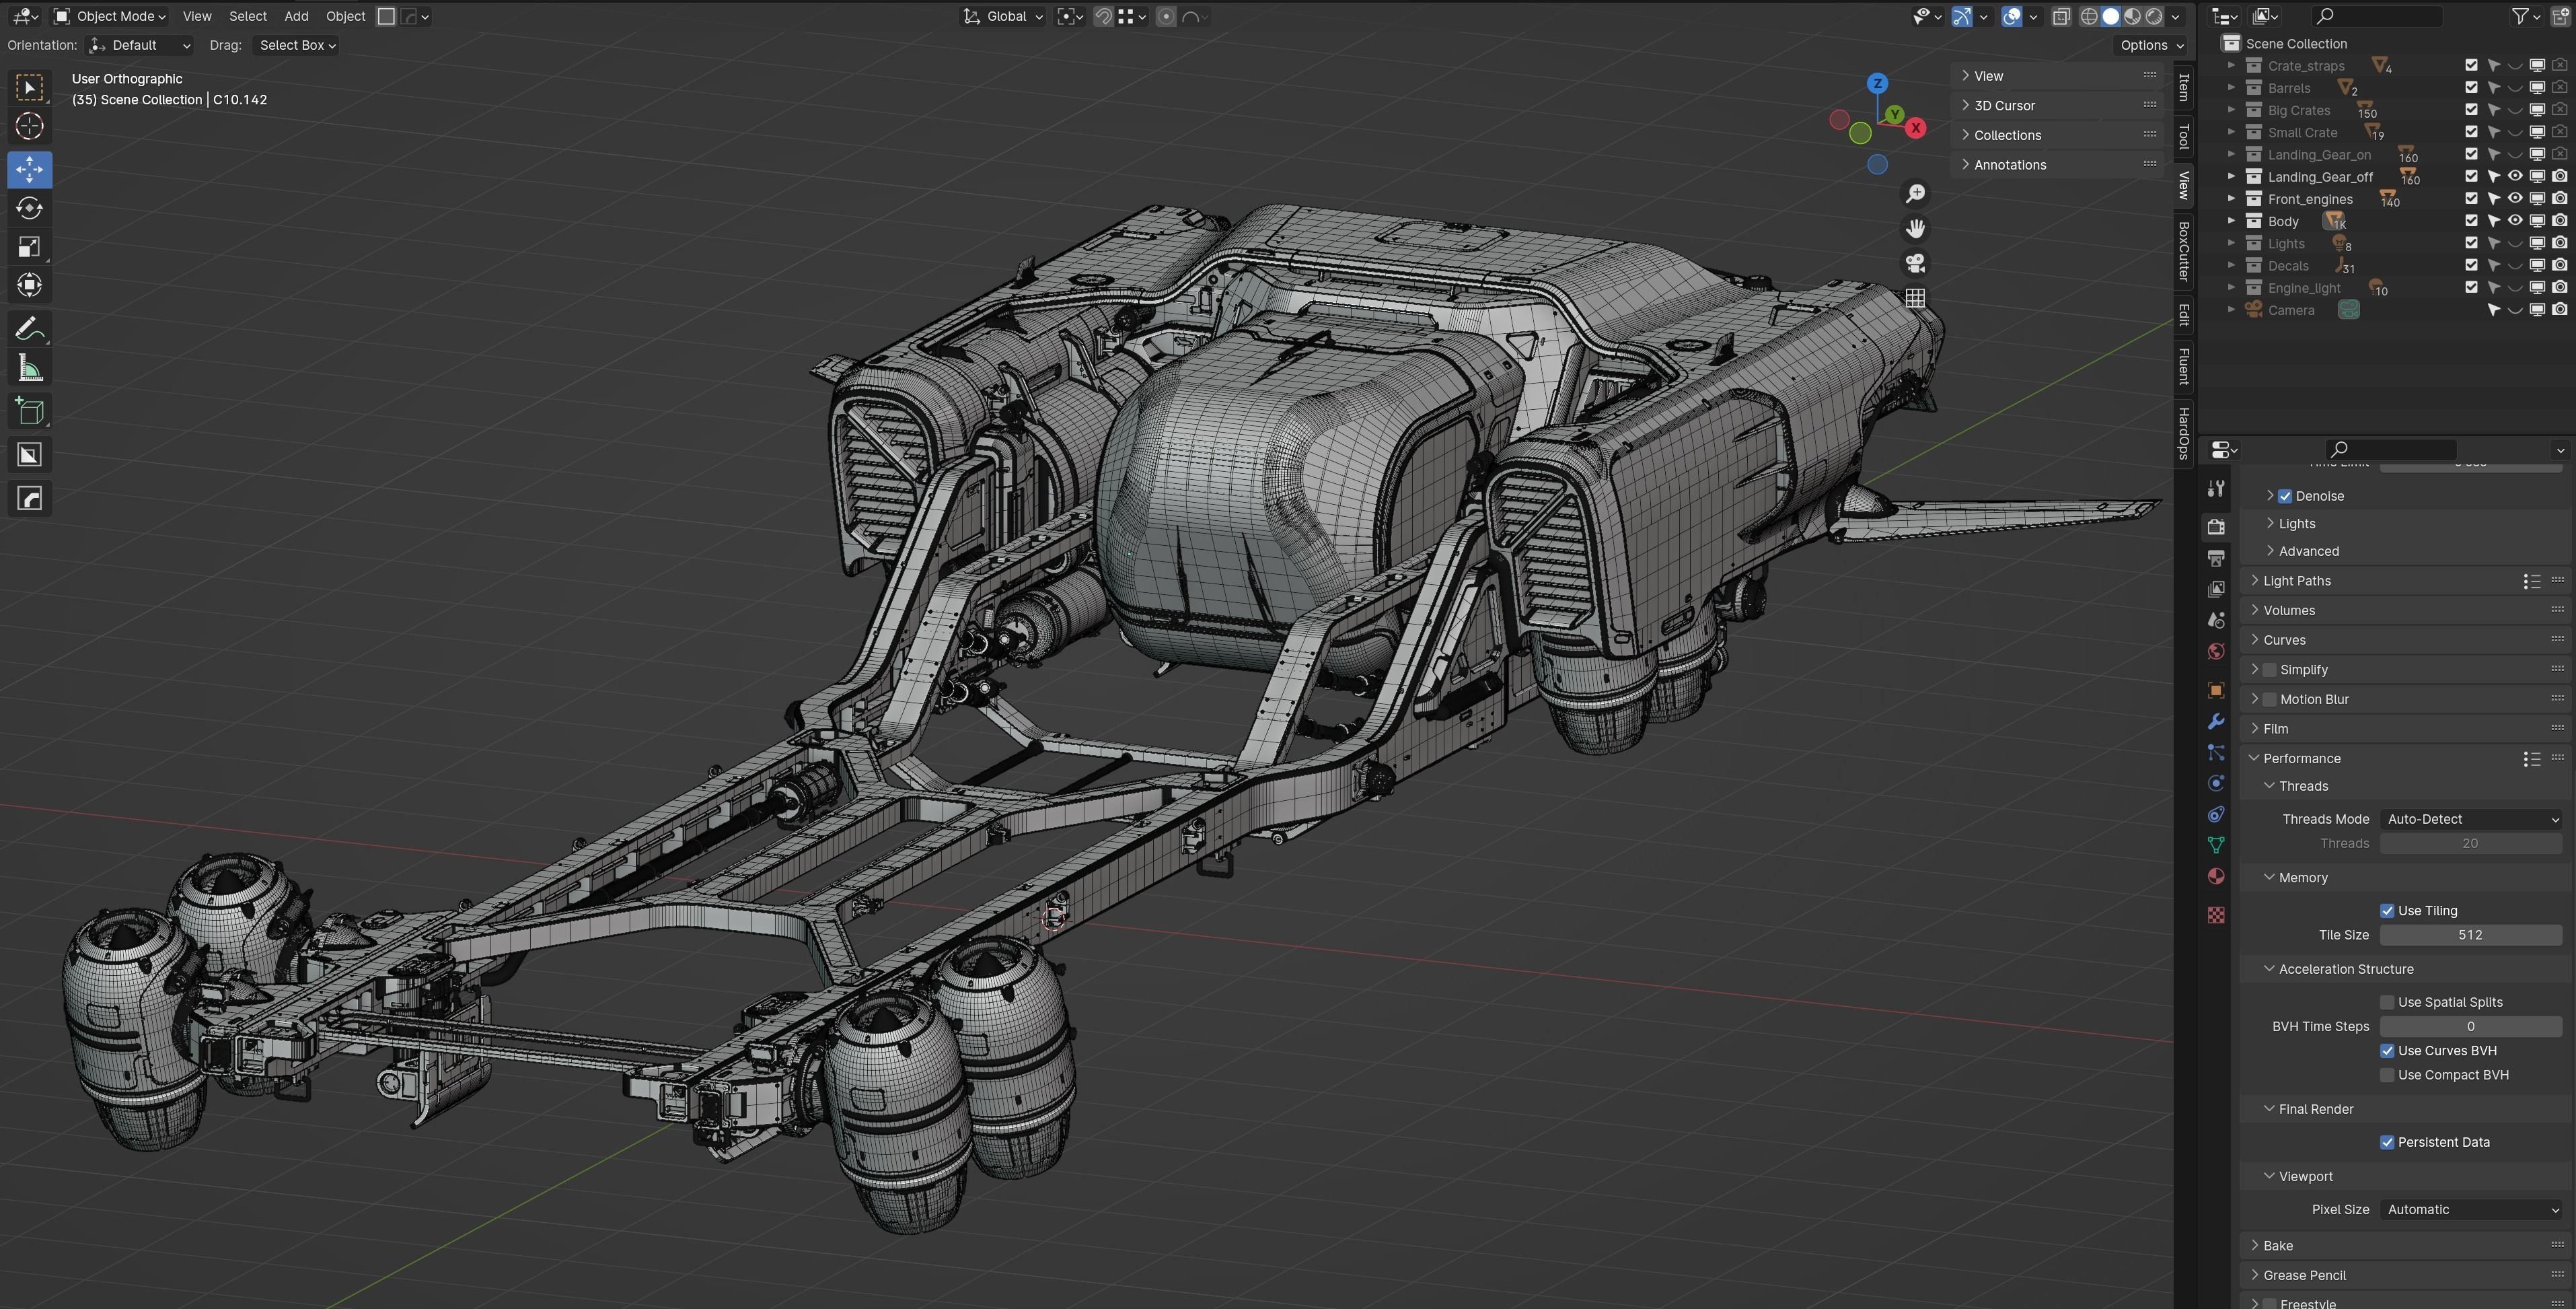Switch to rendered viewport shading
The height and width of the screenshot is (1309, 2576).
(x=2154, y=16)
